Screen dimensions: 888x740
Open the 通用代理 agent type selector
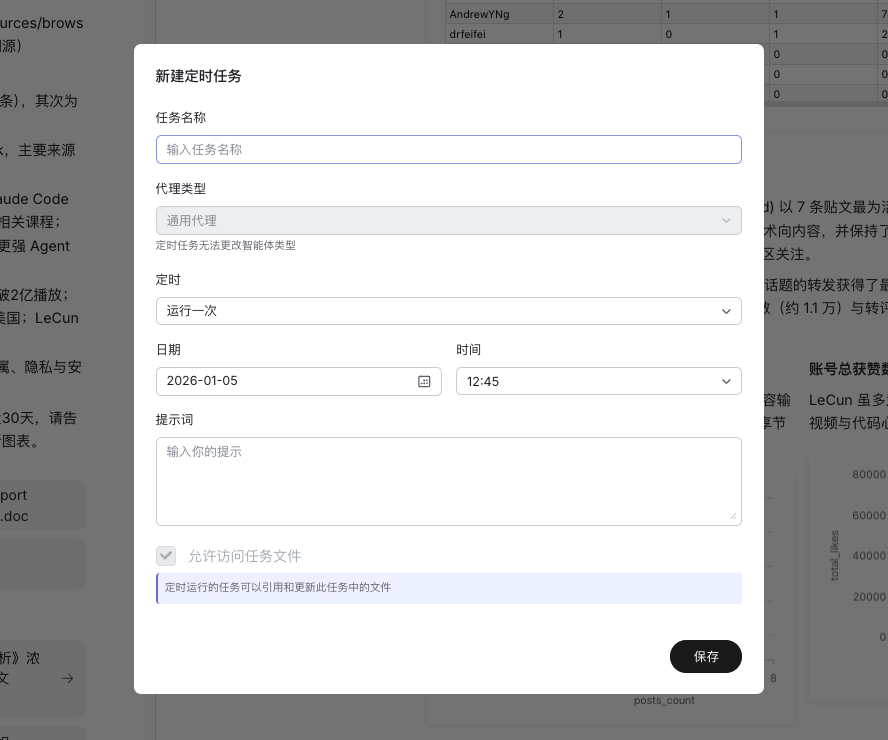448,220
